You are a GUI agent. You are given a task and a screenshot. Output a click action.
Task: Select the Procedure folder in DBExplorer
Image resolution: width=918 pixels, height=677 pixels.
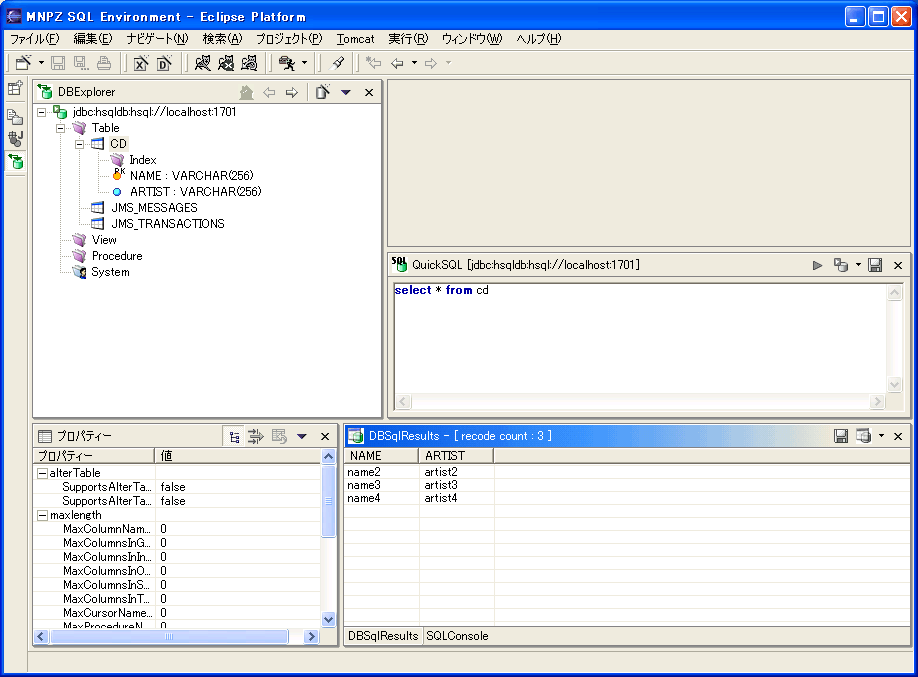click(117, 256)
